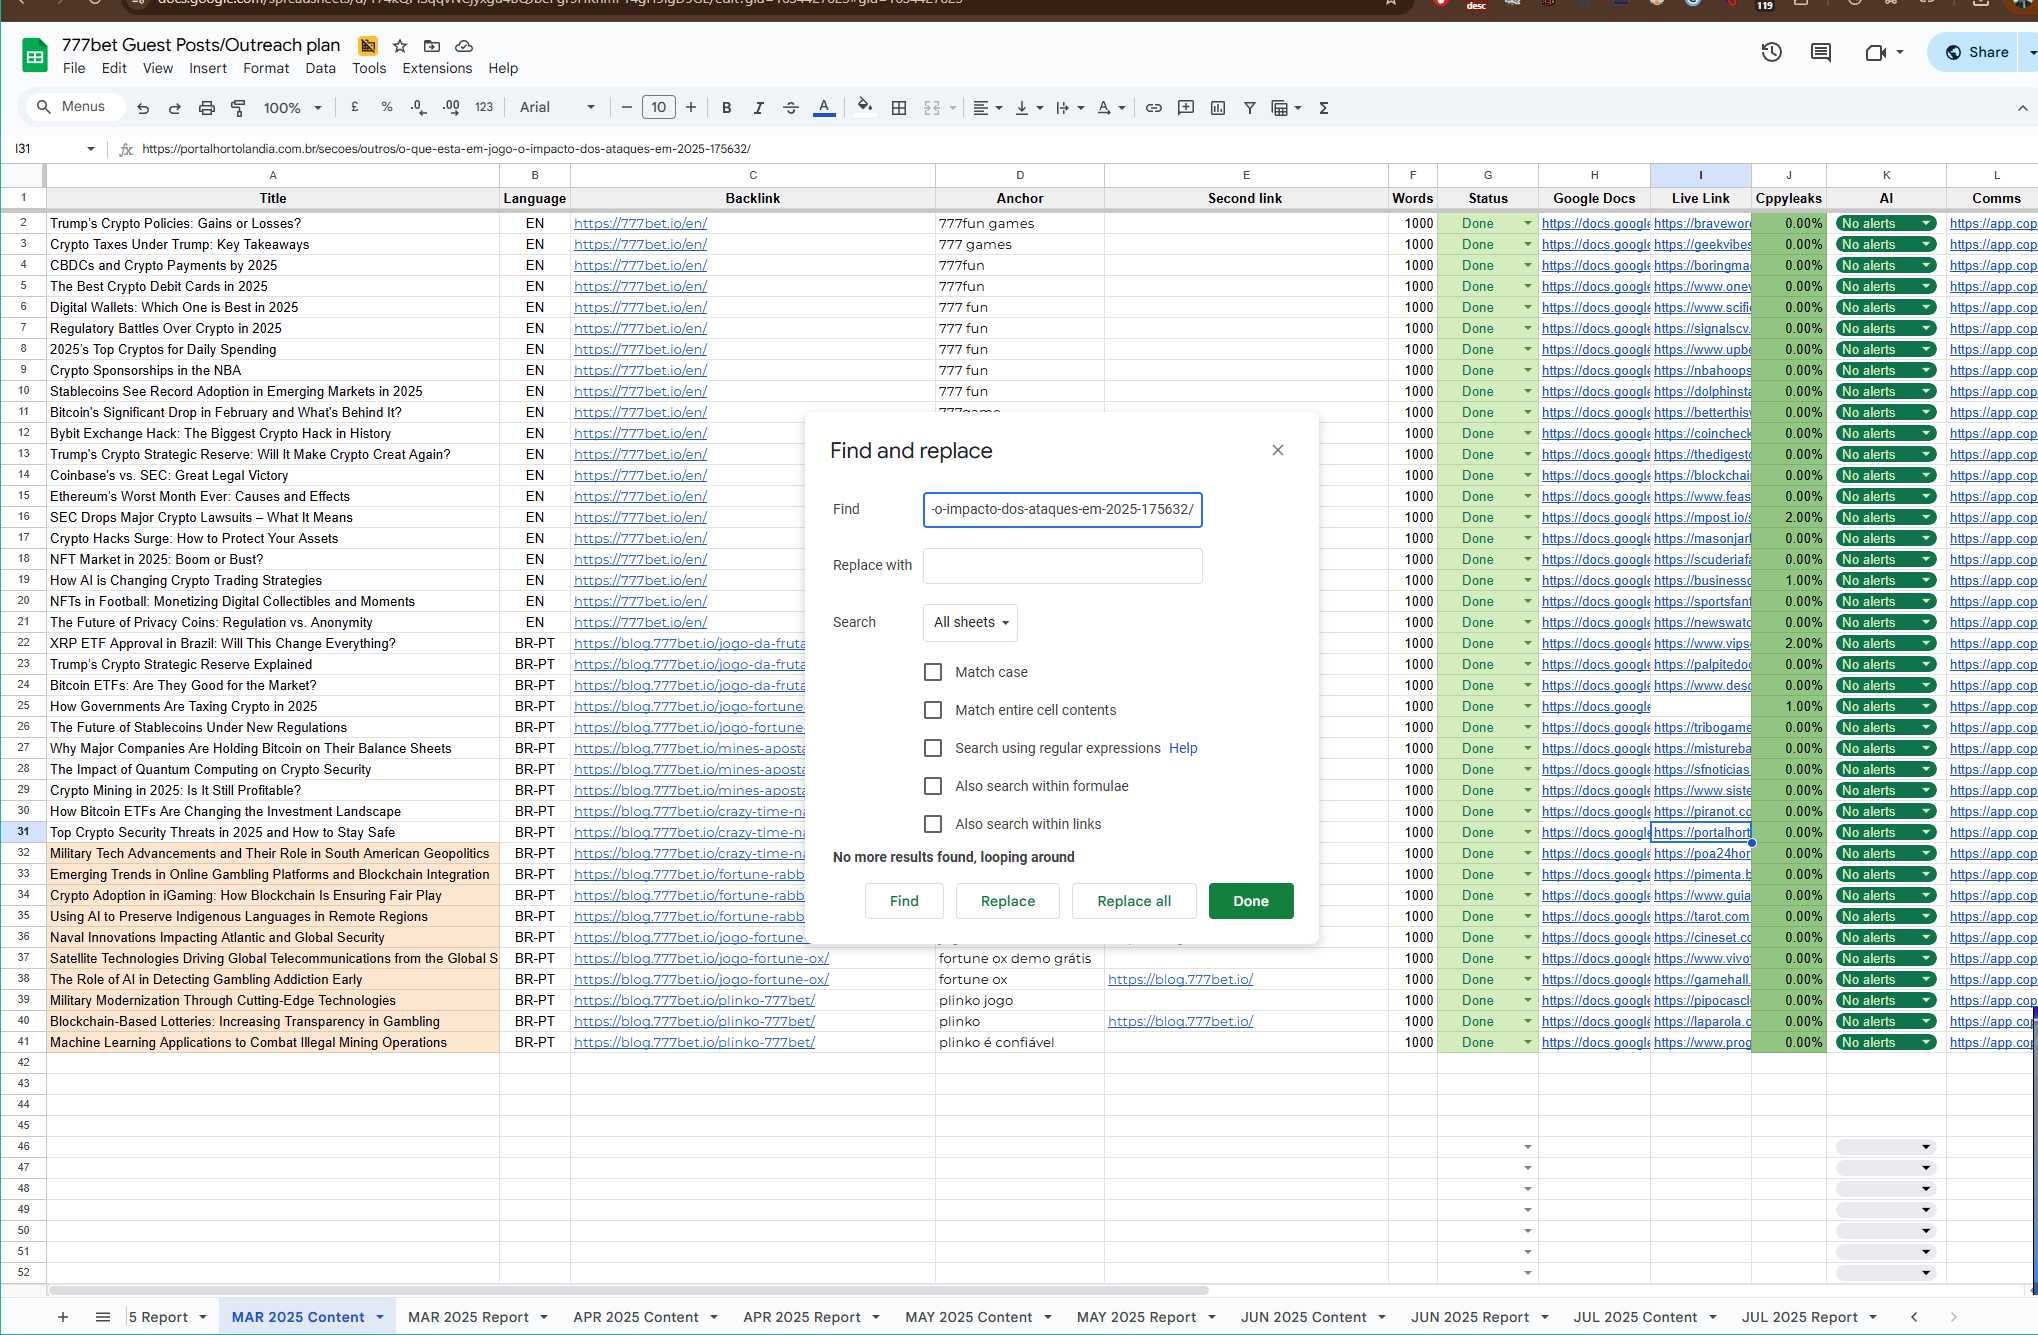This screenshot has width=2038, height=1335.
Task: Click the Replace all button
Action: pyautogui.click(x=1134, y=901)
